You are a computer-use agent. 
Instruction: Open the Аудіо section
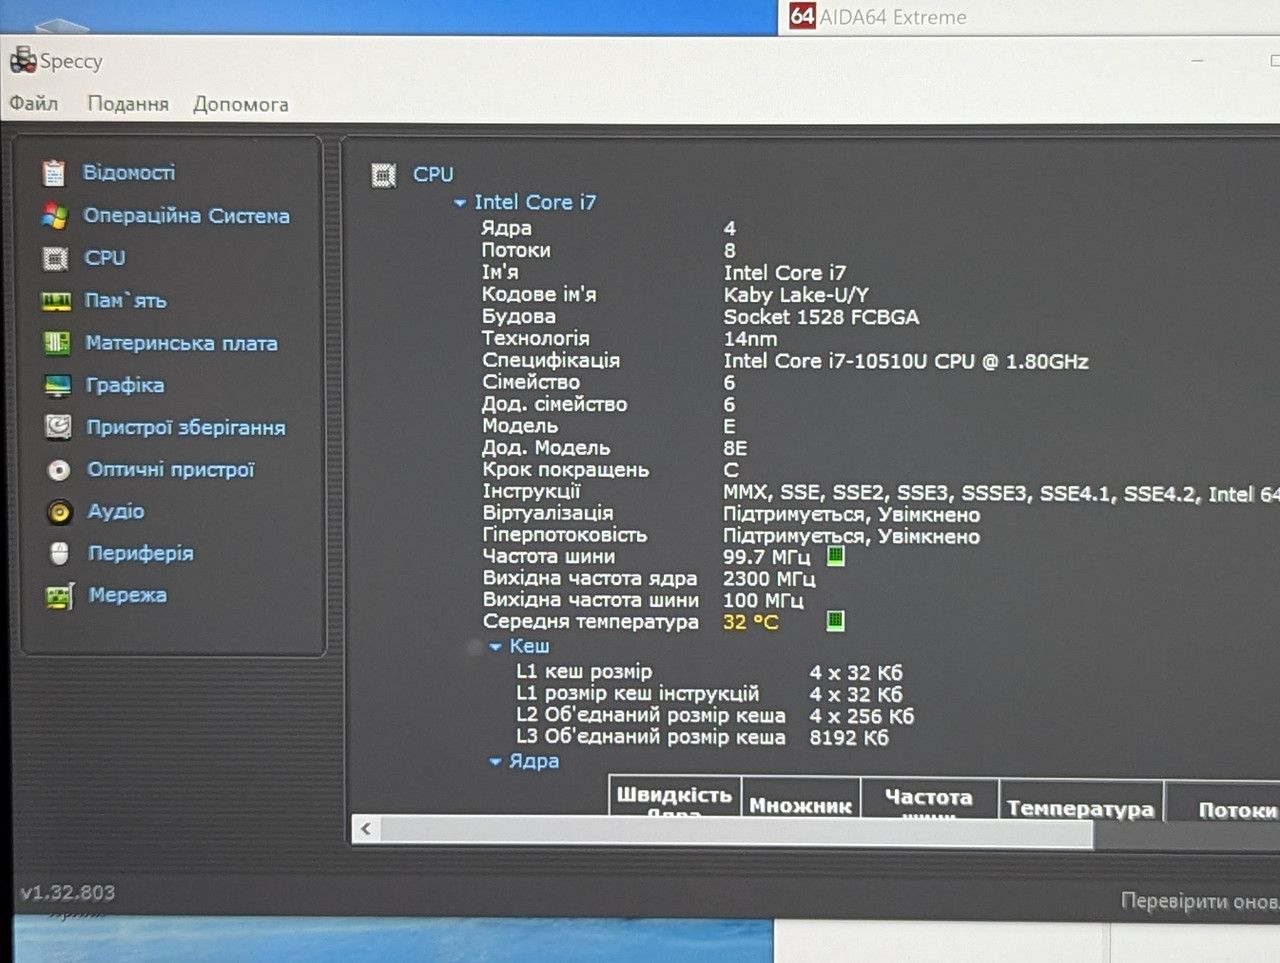pyautogui.click(x=116, y=511)
